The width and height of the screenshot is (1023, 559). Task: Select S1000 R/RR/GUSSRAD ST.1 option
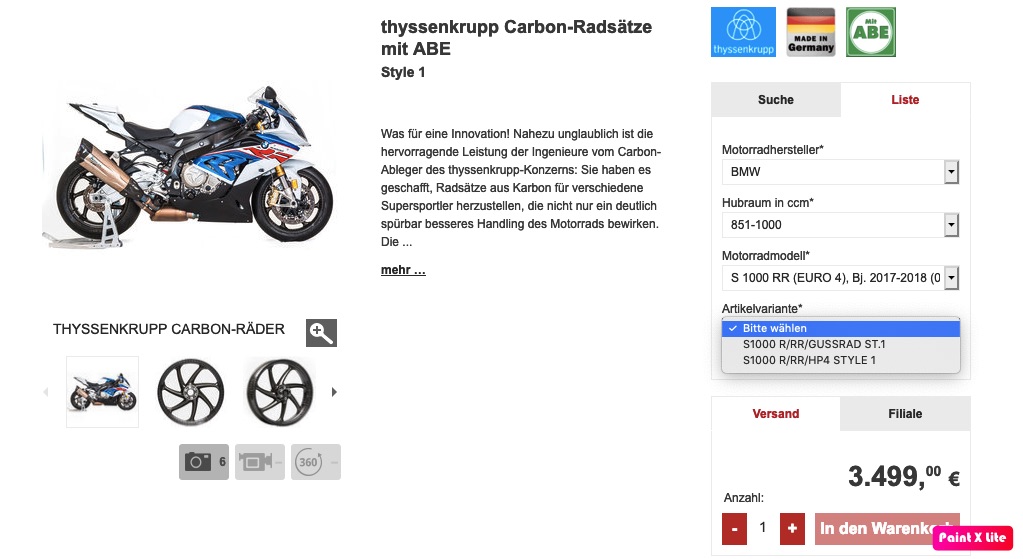click(x=840, y=344)
